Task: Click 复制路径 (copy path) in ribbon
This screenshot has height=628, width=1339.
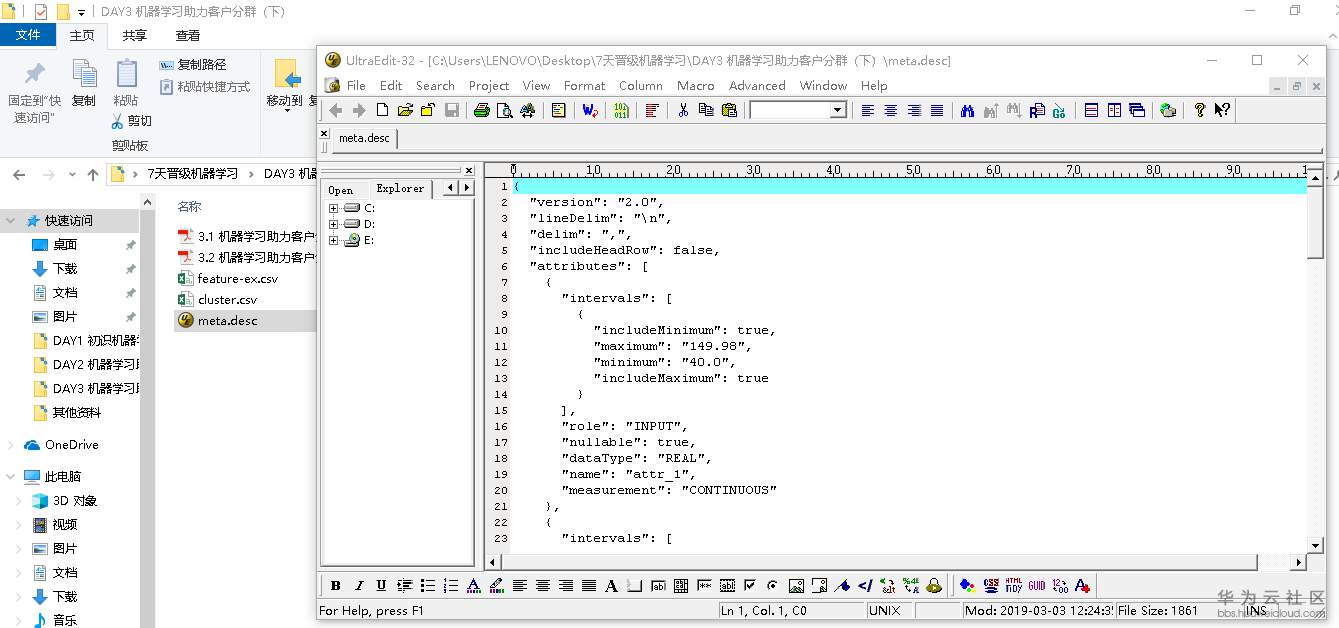Action: click(201, 64)
